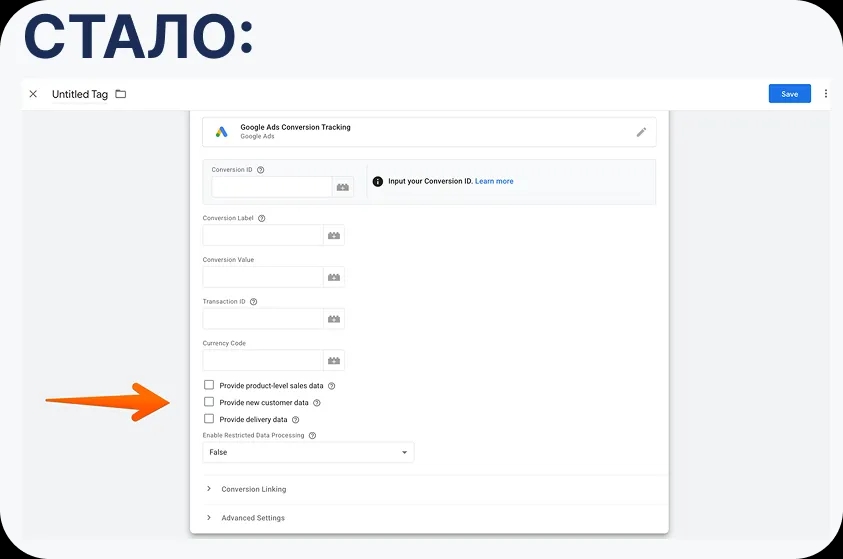Click the Conversion ID input field
The width and height of the screenshot is (843, 559).
(x=272, y=187)
